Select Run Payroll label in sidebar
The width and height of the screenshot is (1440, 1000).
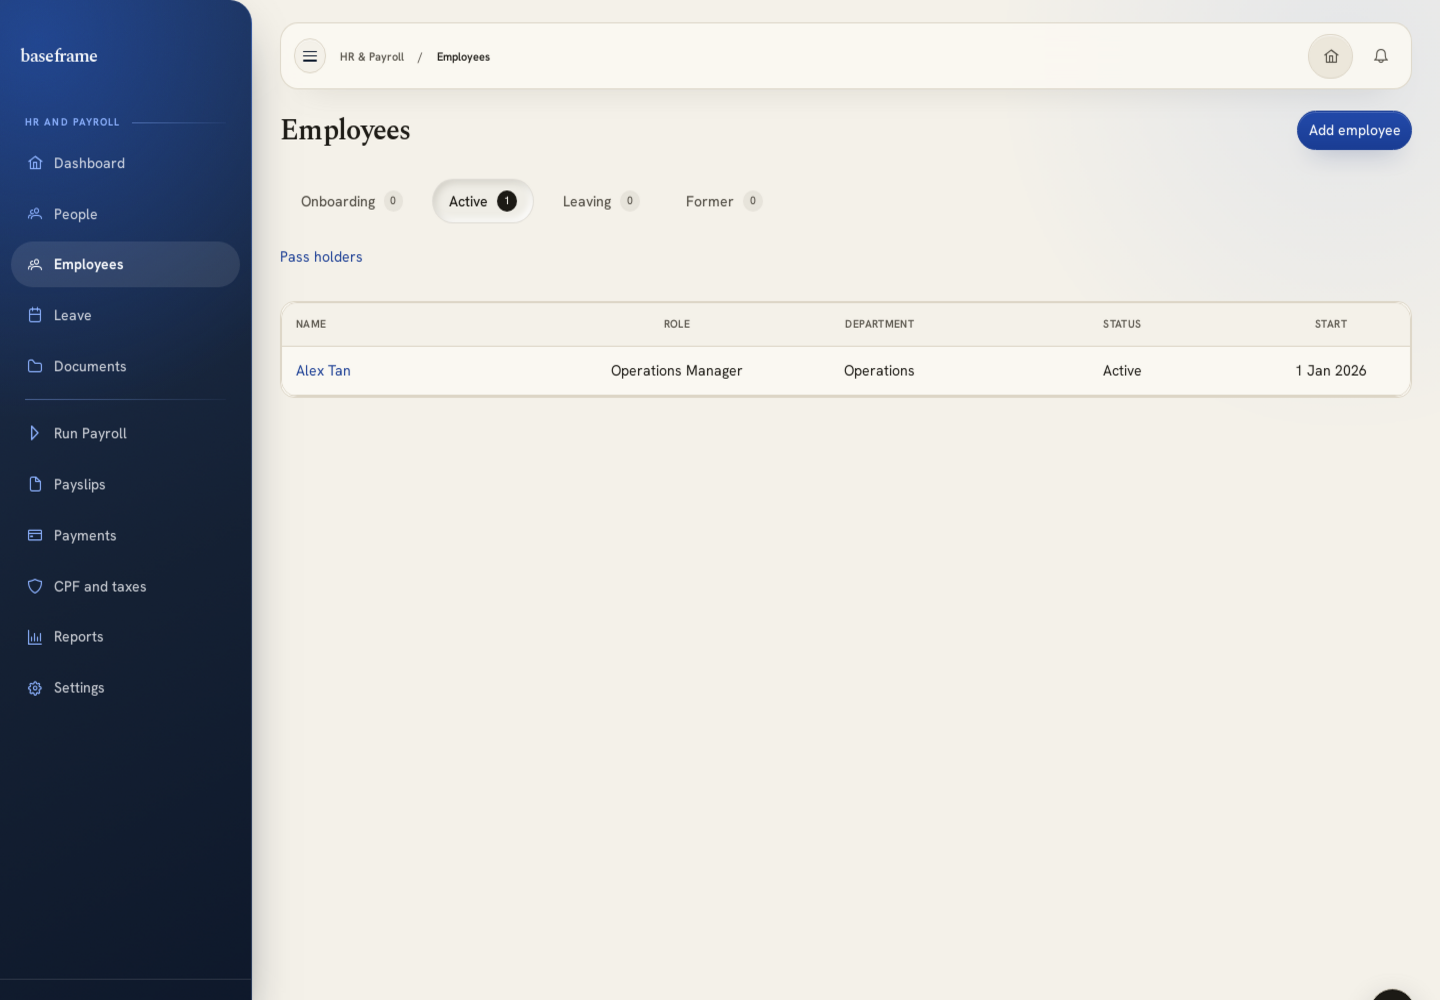(90, 433)
